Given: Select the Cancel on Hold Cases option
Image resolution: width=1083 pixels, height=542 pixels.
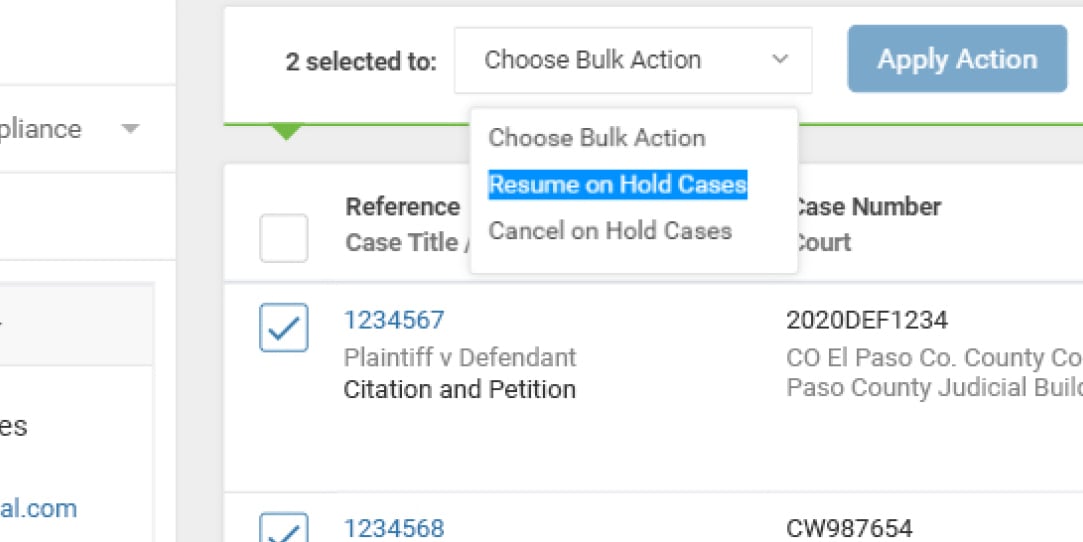Looking at the screenshot, I should (610, 231).
